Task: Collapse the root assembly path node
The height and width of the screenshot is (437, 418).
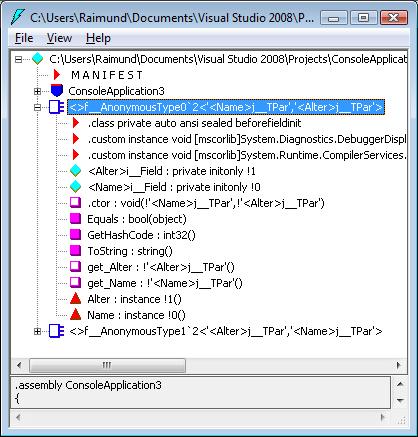Action: coord(19,59)
